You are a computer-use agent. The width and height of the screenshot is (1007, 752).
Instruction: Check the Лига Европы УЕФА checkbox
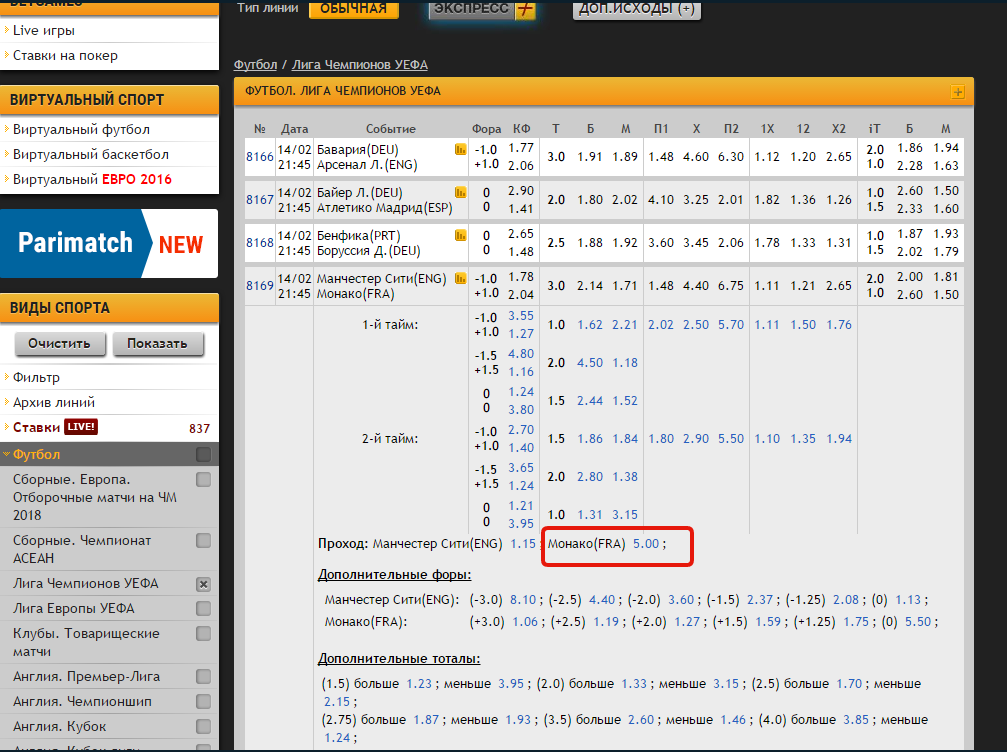[204, 609]
